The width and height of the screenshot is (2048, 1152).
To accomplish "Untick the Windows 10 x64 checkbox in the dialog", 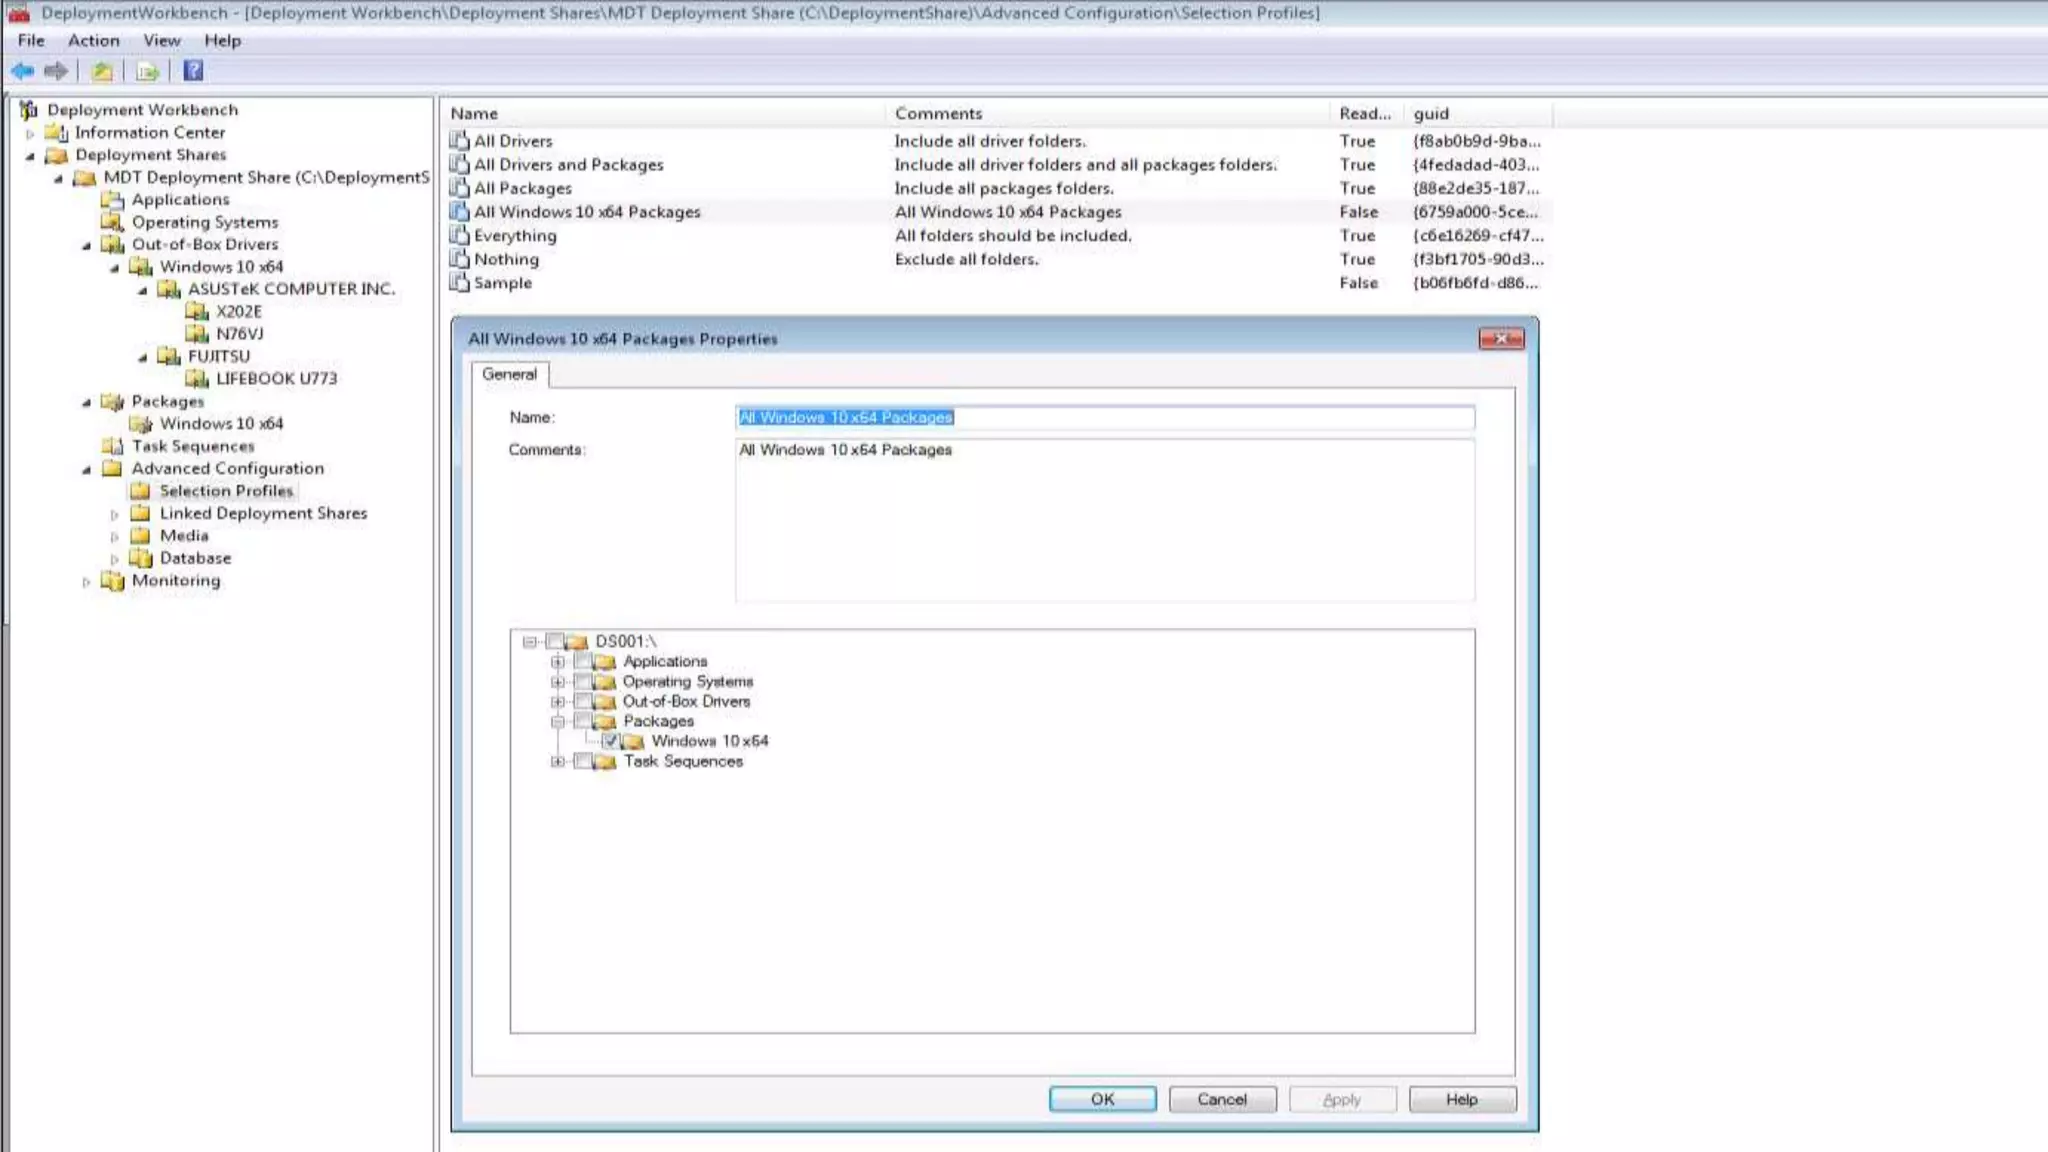I will click(610, 741).
